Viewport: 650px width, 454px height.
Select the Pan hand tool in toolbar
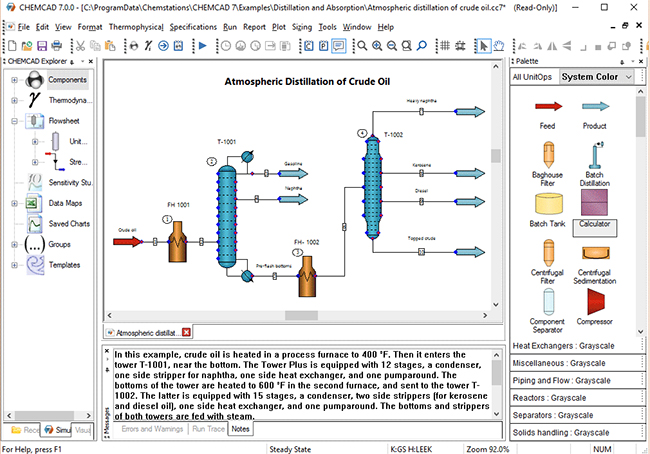(500, 45)
